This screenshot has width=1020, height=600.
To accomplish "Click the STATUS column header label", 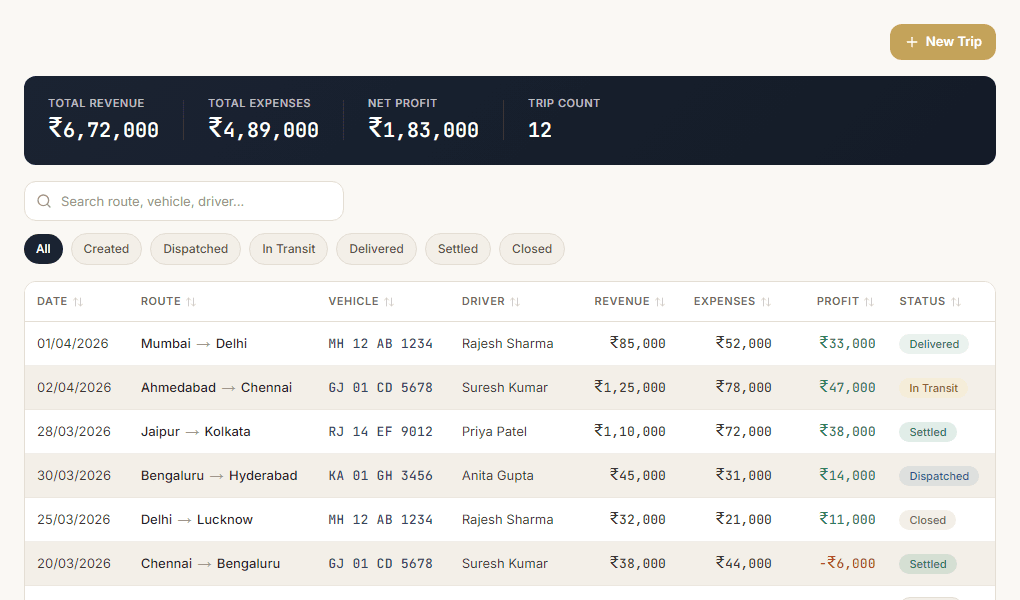I will (922, 301).
